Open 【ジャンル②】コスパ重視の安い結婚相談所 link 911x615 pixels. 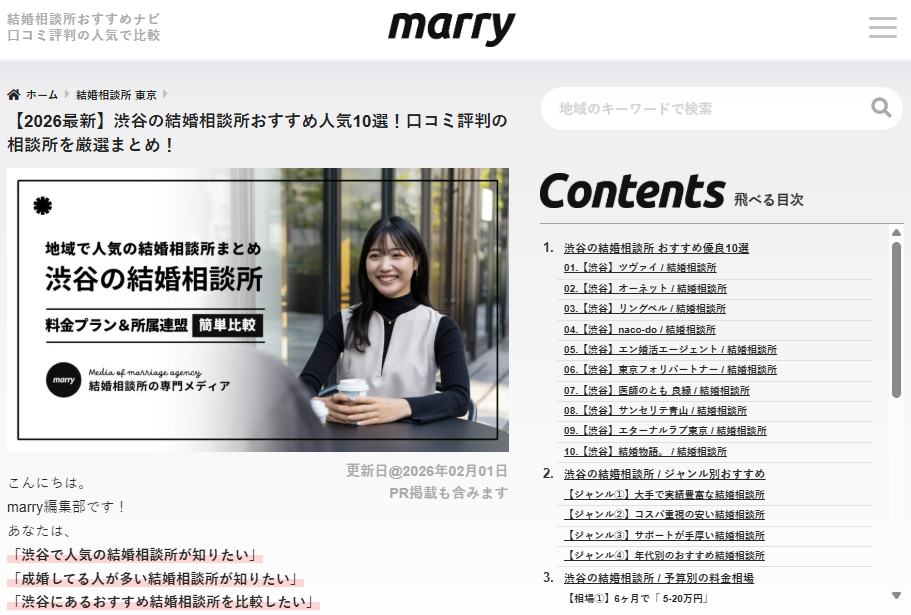tap(664, 514)
